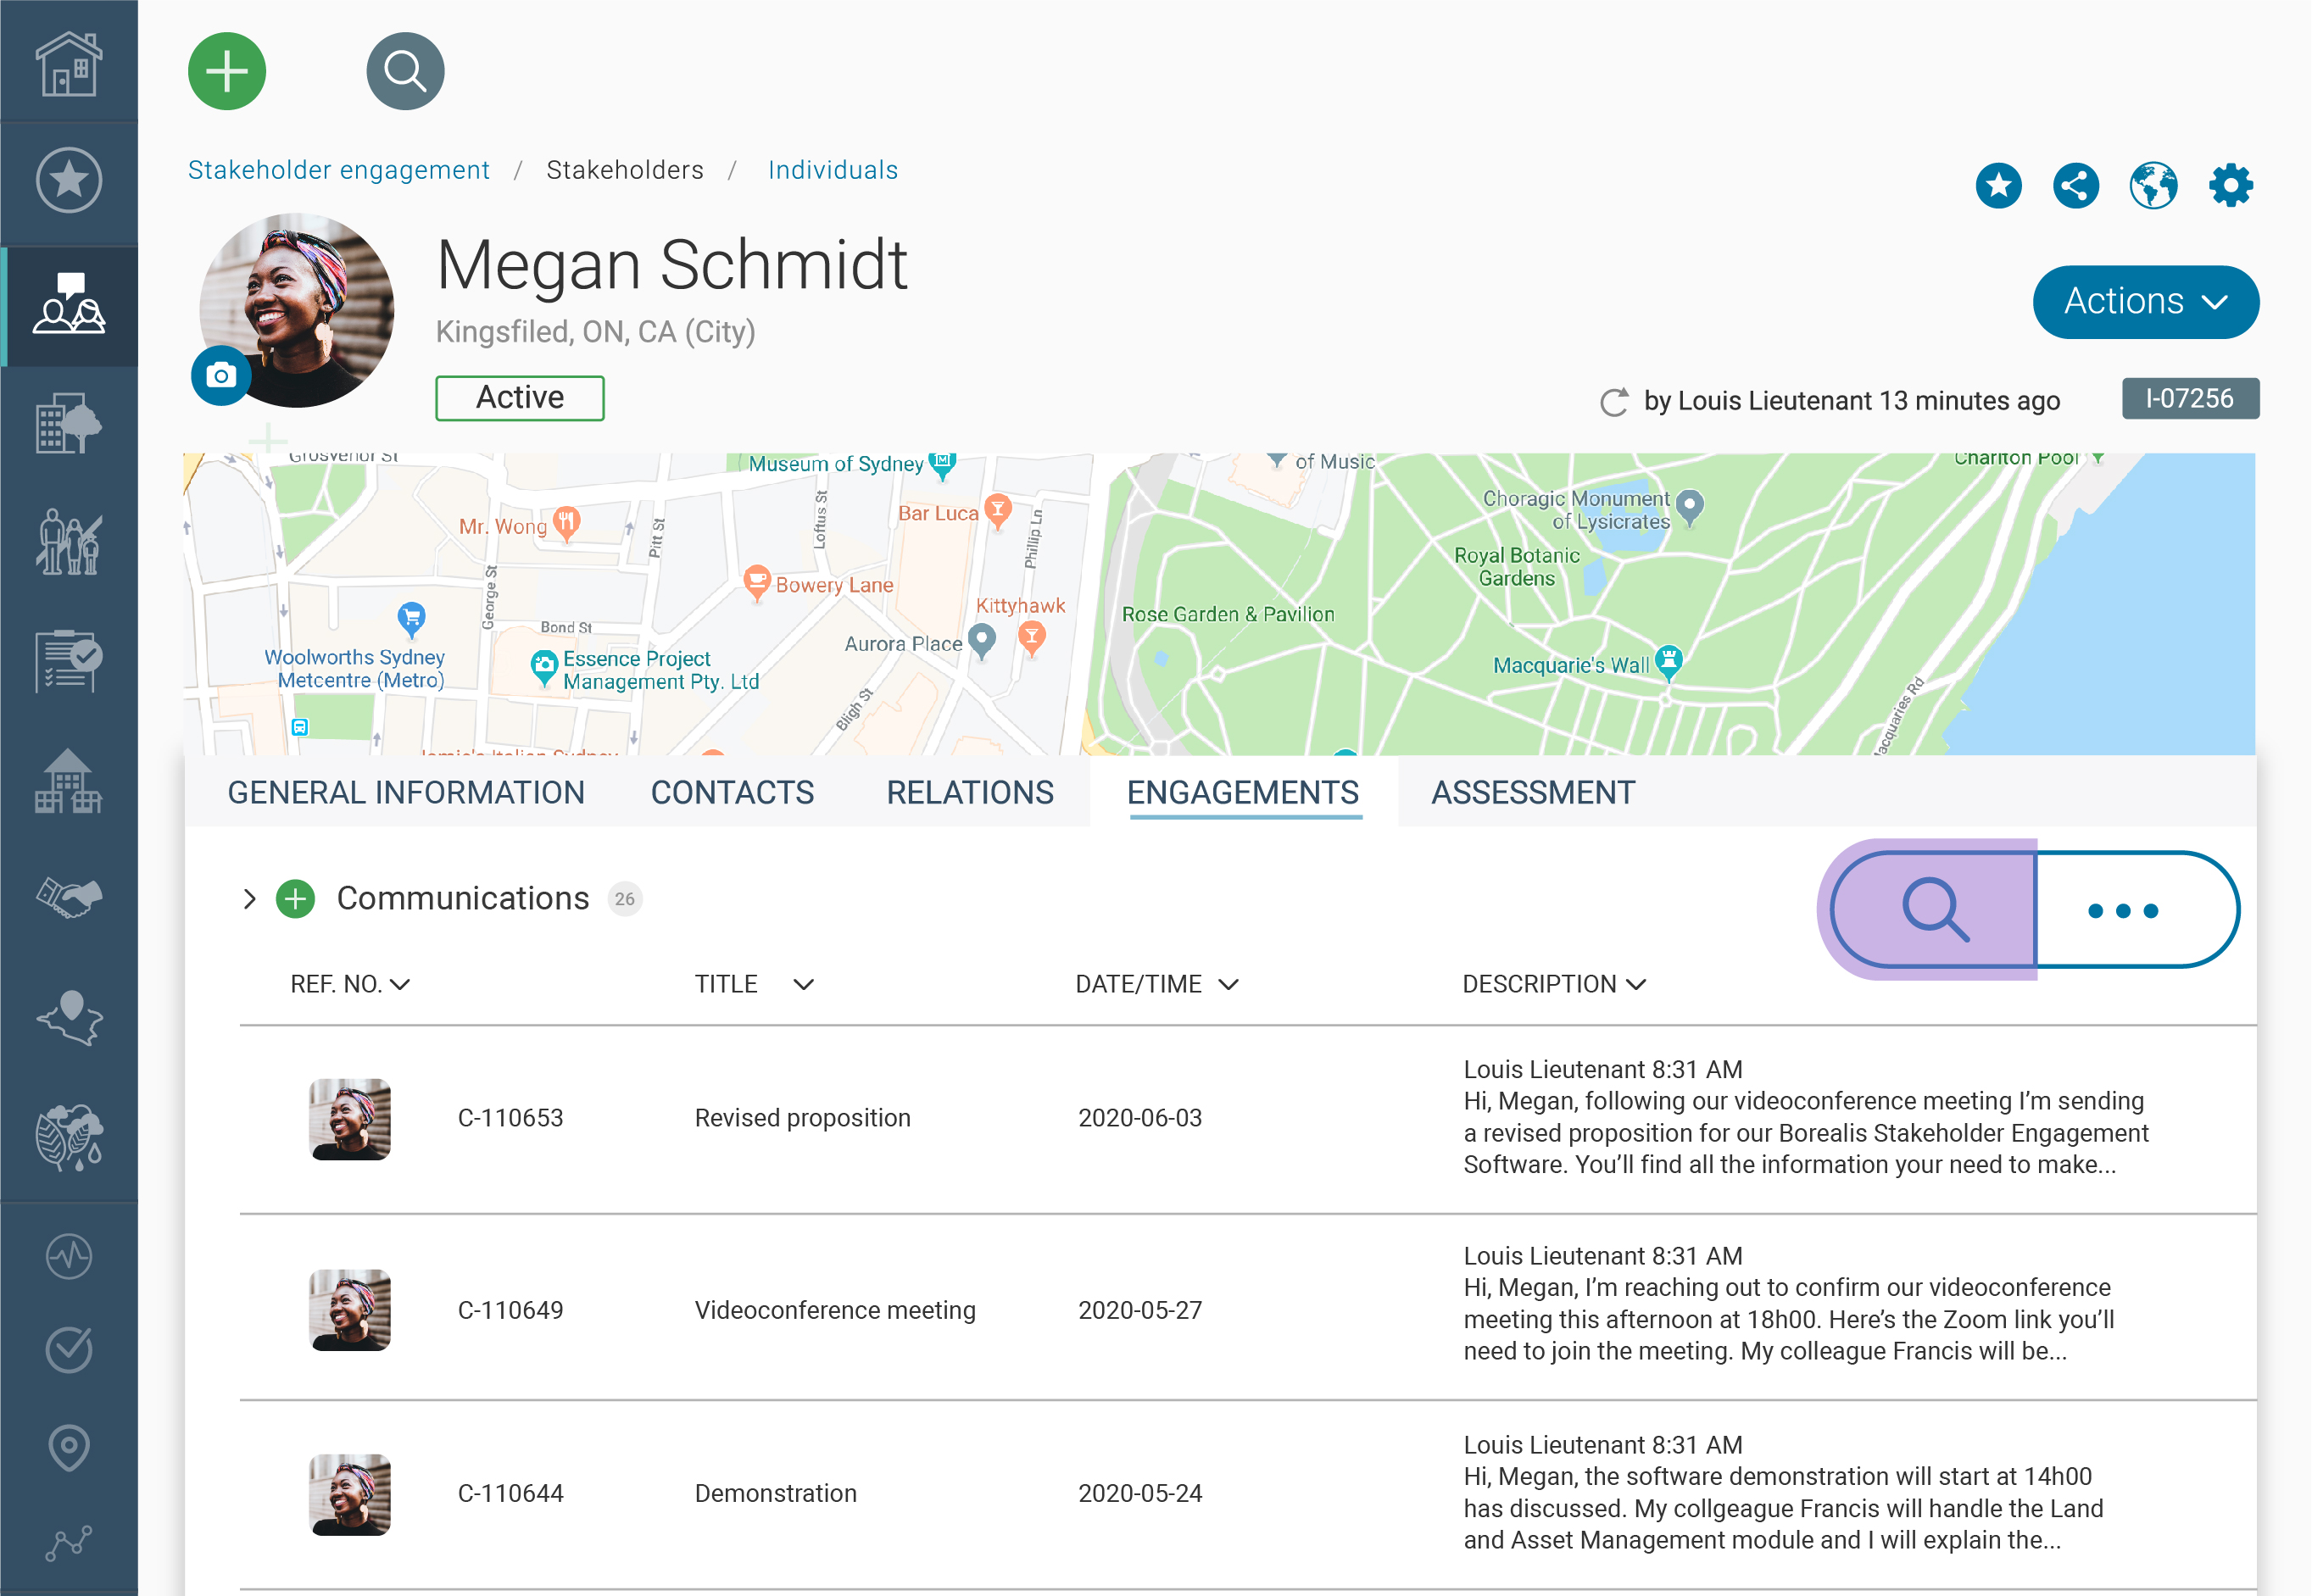Open the checklist document sidebar module
This screenshot has width=2312, height=1596.
[x=69, y=661]
